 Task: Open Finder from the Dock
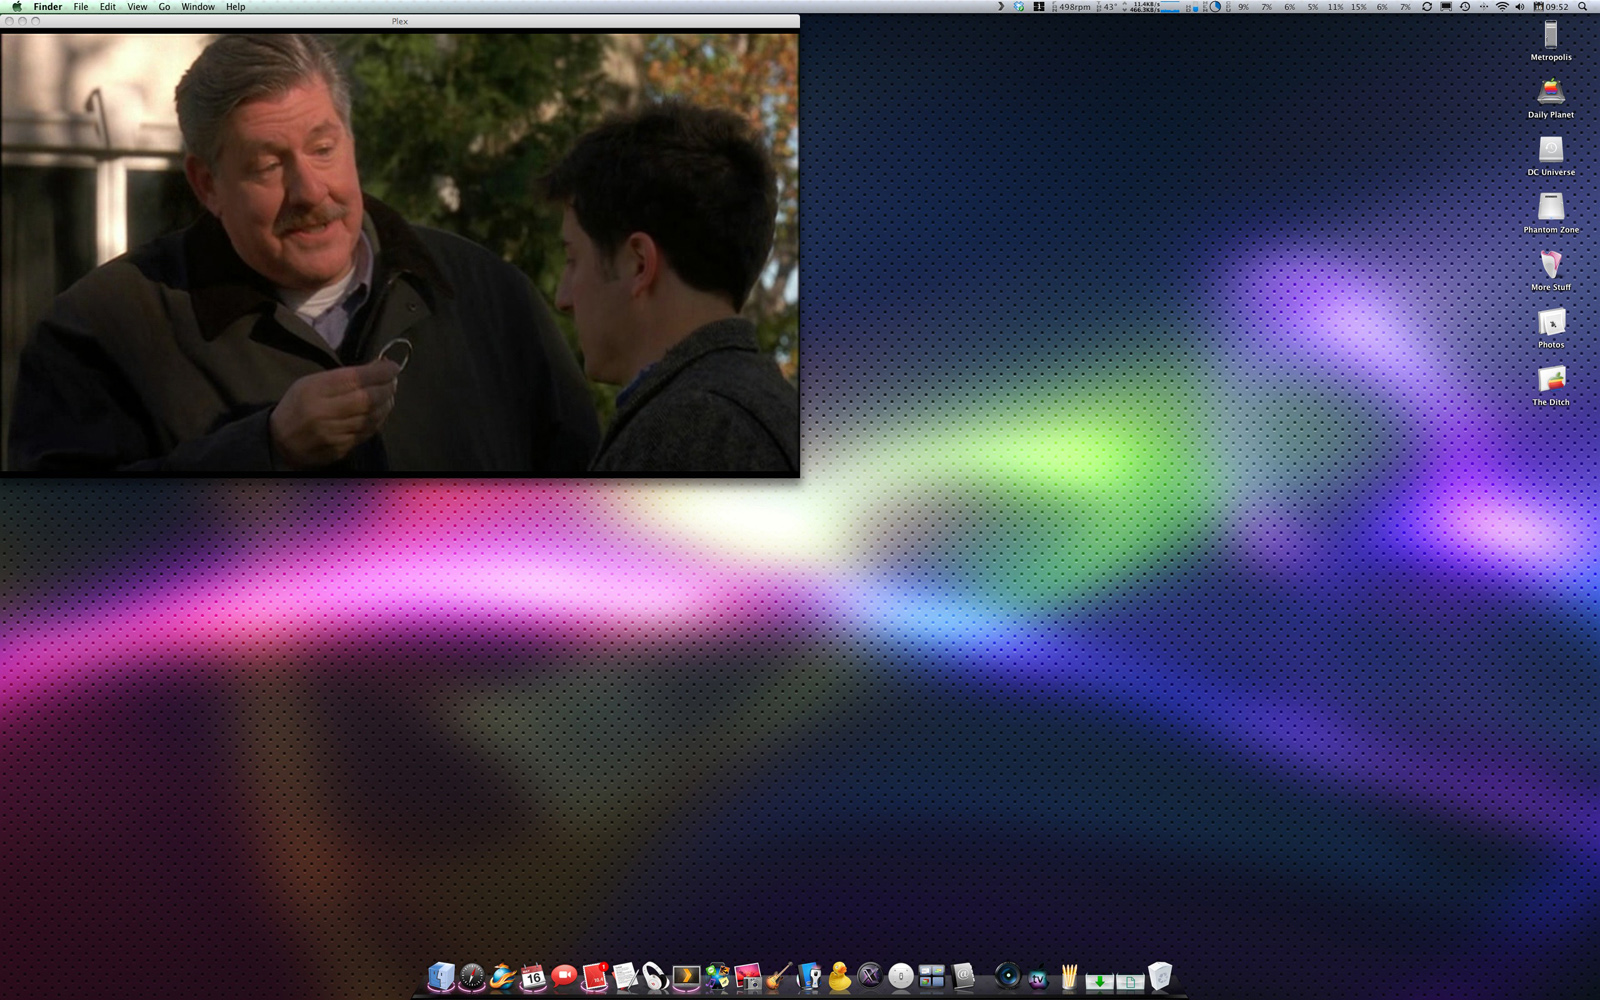(x=441, y=976)
